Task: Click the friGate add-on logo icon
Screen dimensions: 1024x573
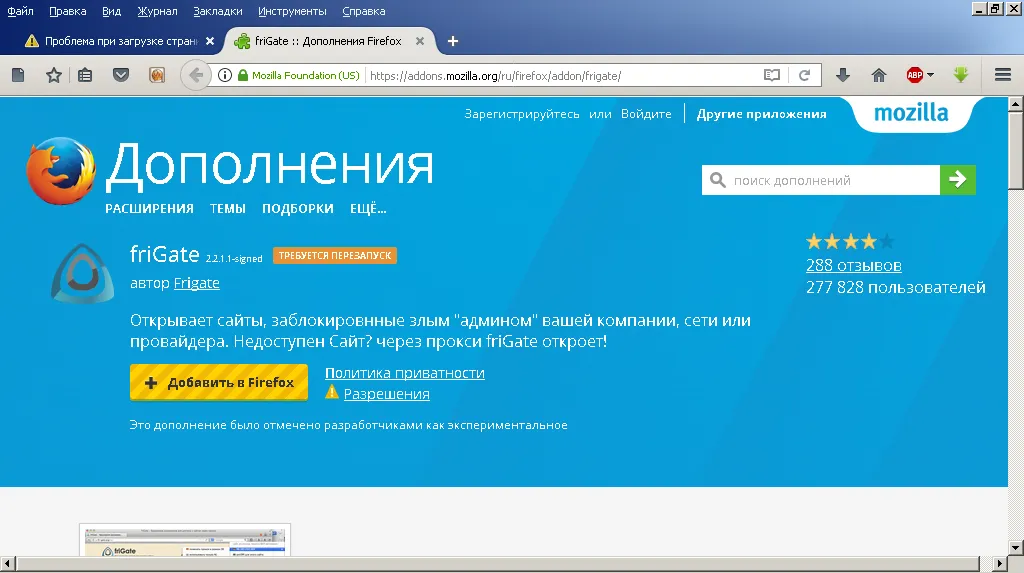Action: coord(82,274)
